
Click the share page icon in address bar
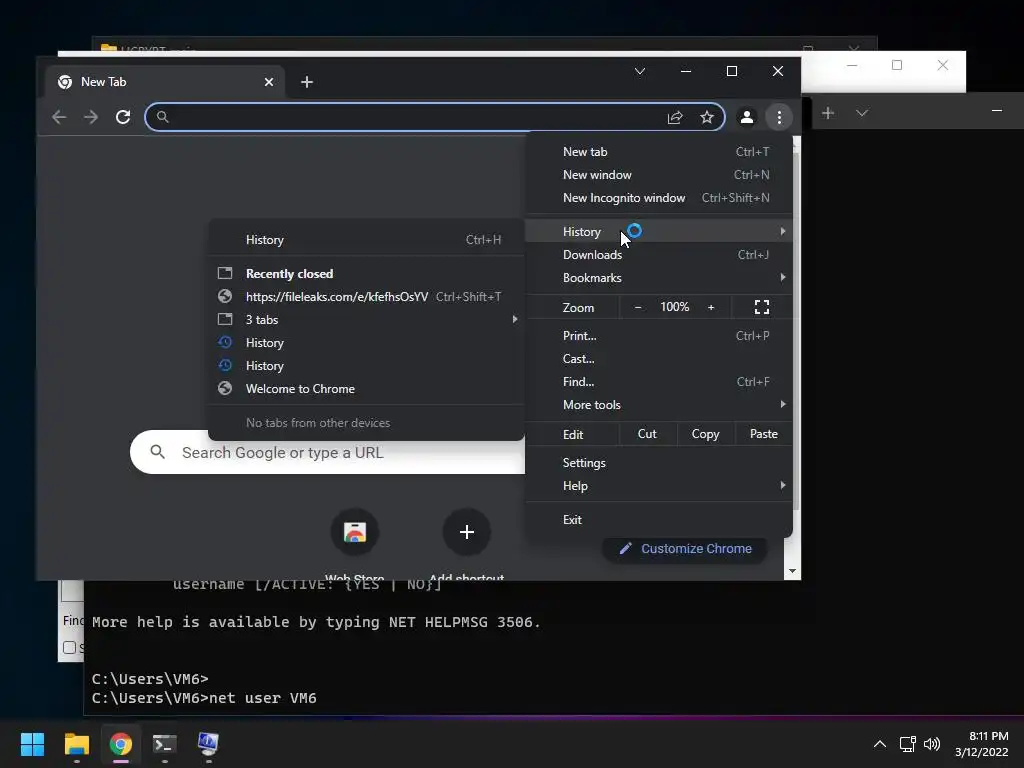[675, 117]
